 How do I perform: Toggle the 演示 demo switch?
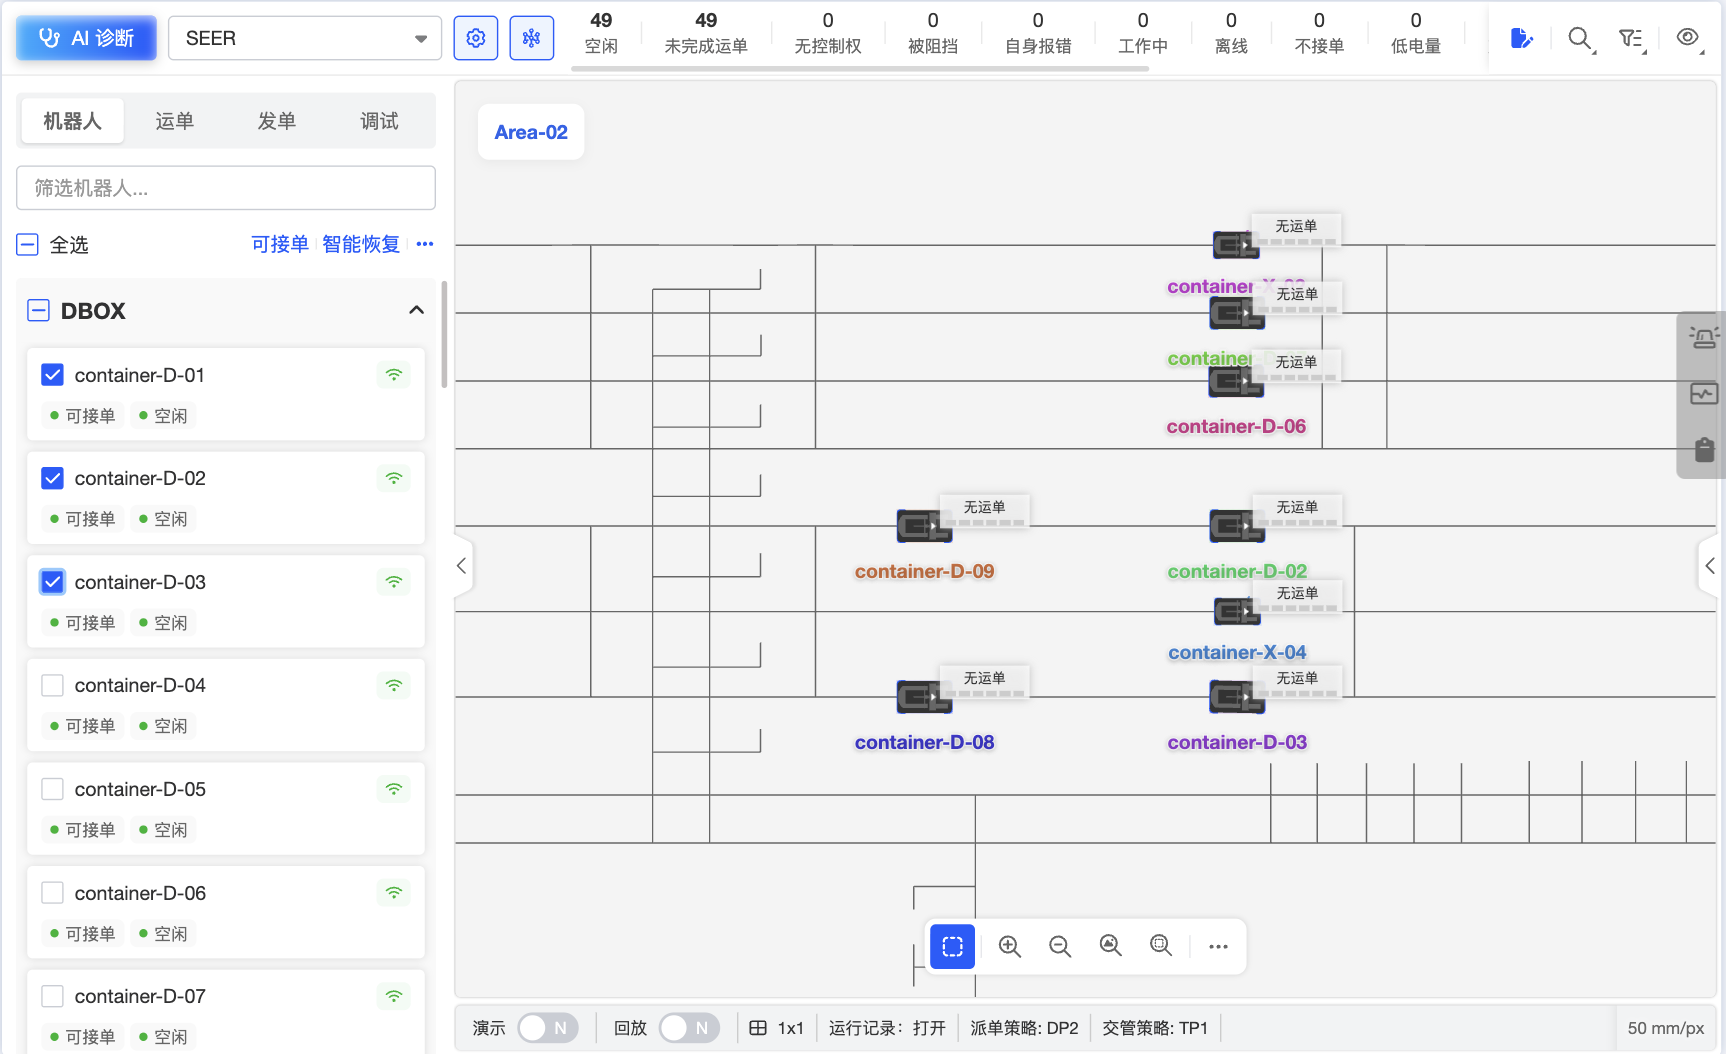point(548,1028)
